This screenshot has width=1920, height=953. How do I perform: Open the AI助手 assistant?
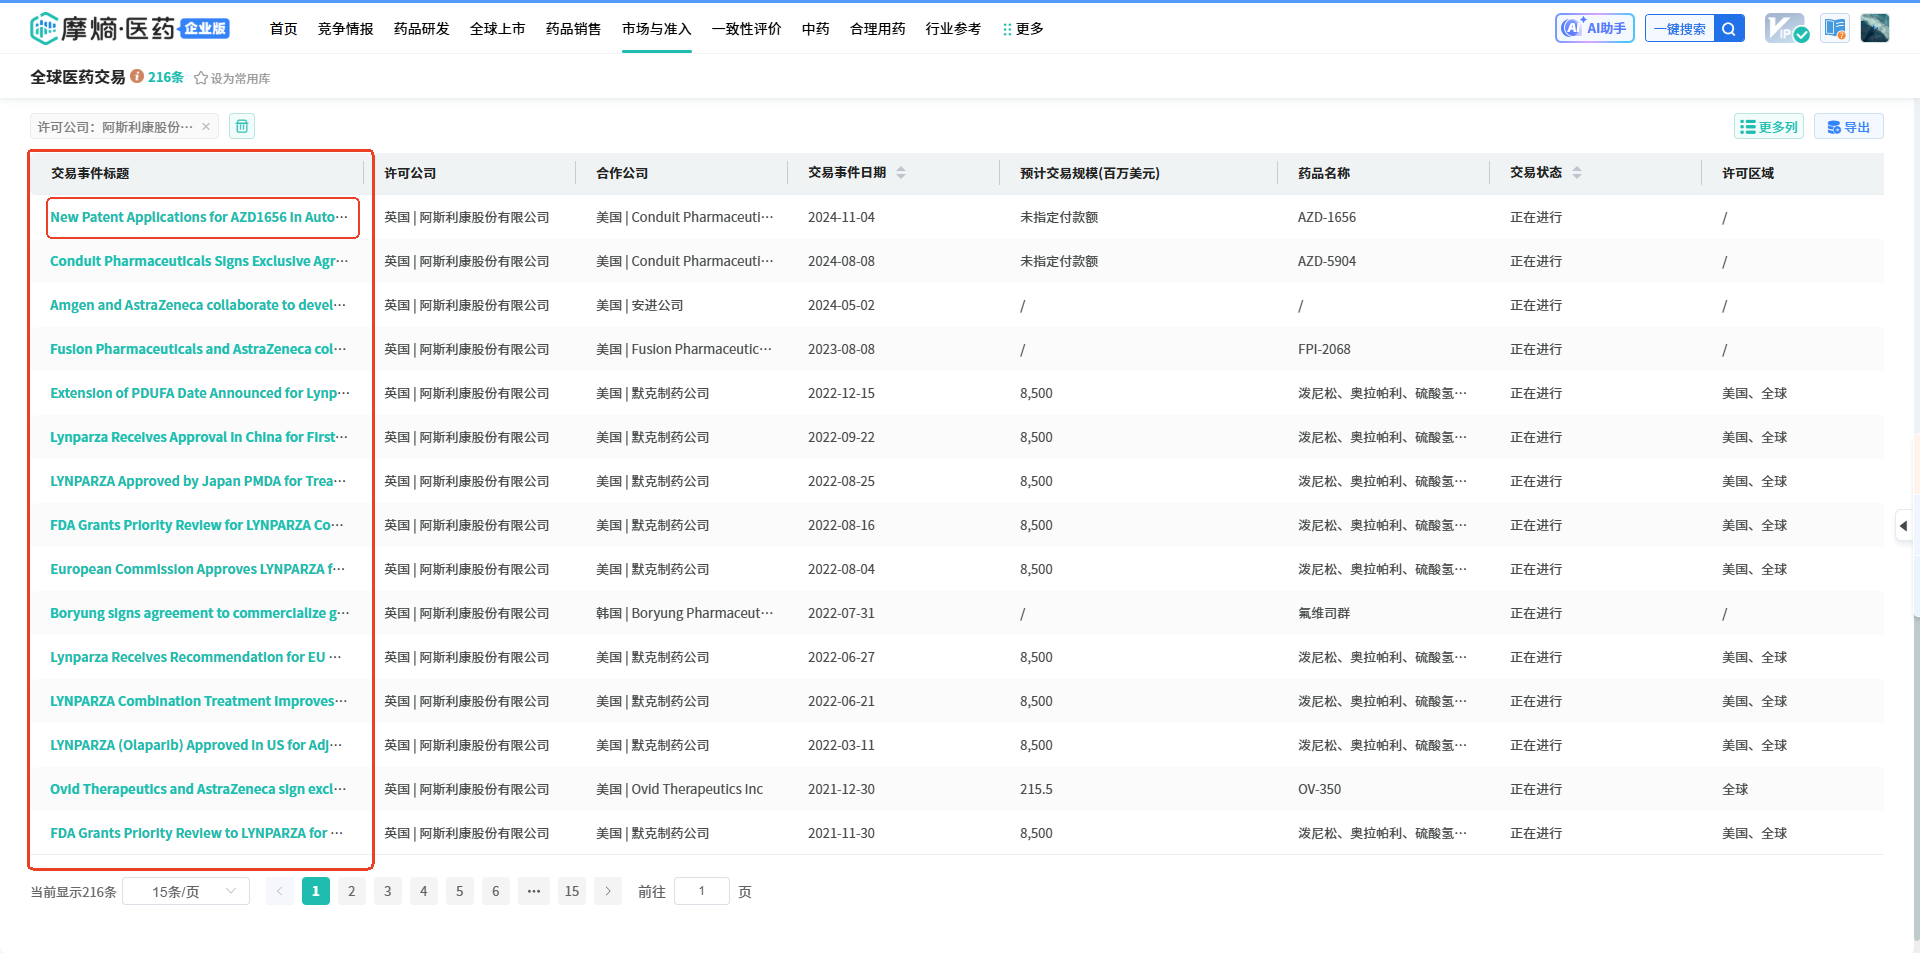coord(1594,28)
